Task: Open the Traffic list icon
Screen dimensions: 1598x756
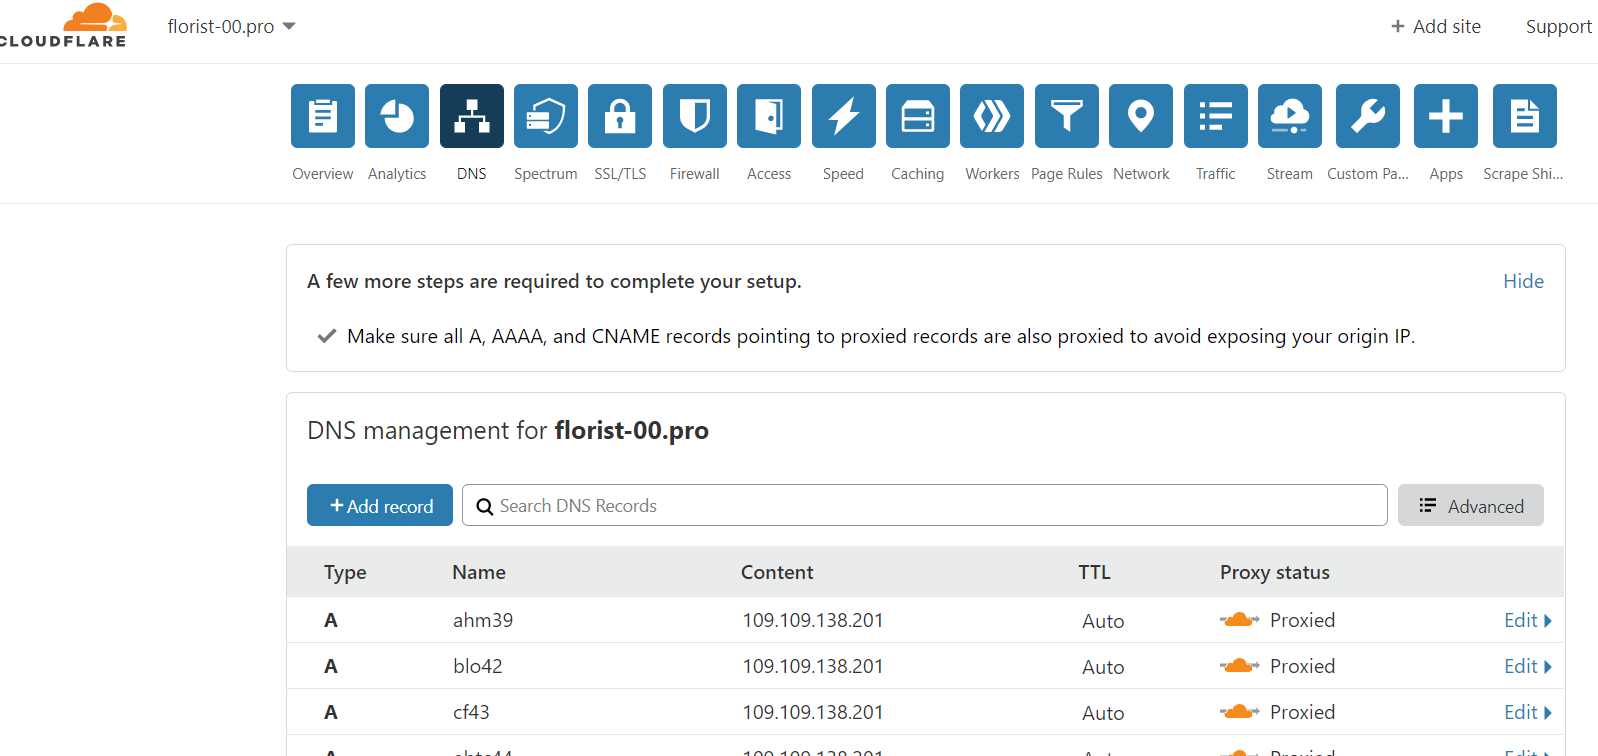Action: click(x=1216, y=116)
